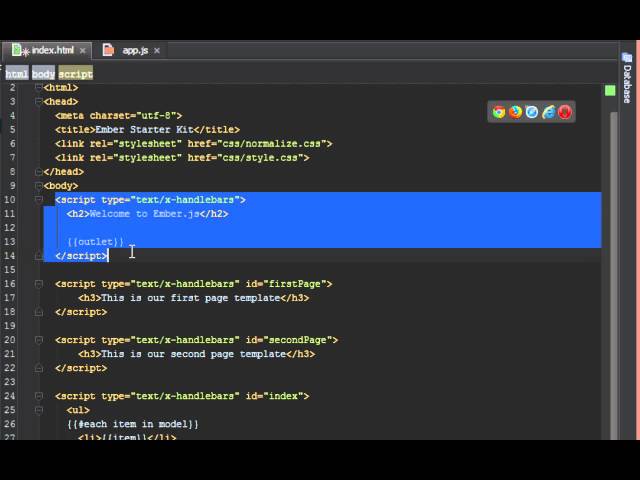This screenshot has width=640, height=480.
Task: Collapse the body tag on line 9
Action: point(38,186)
